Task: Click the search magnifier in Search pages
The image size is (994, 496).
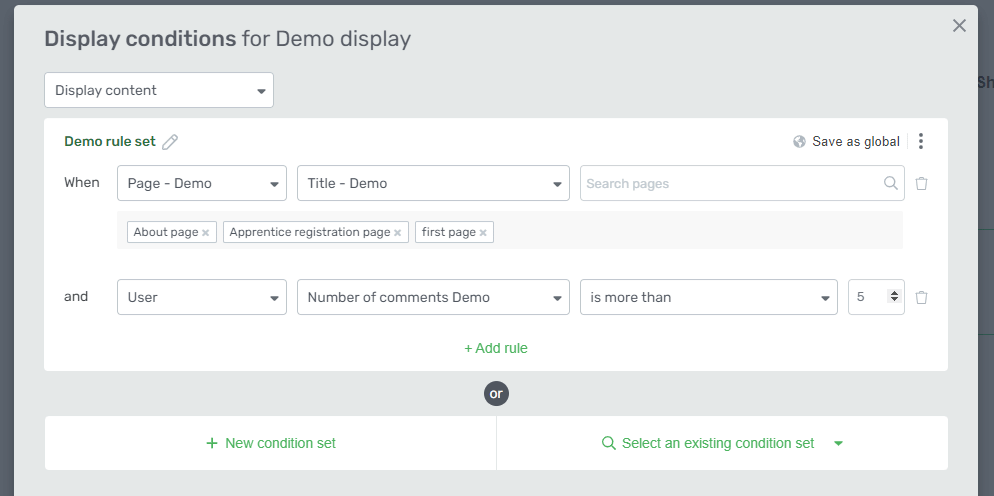Action: tap(890, 184)
